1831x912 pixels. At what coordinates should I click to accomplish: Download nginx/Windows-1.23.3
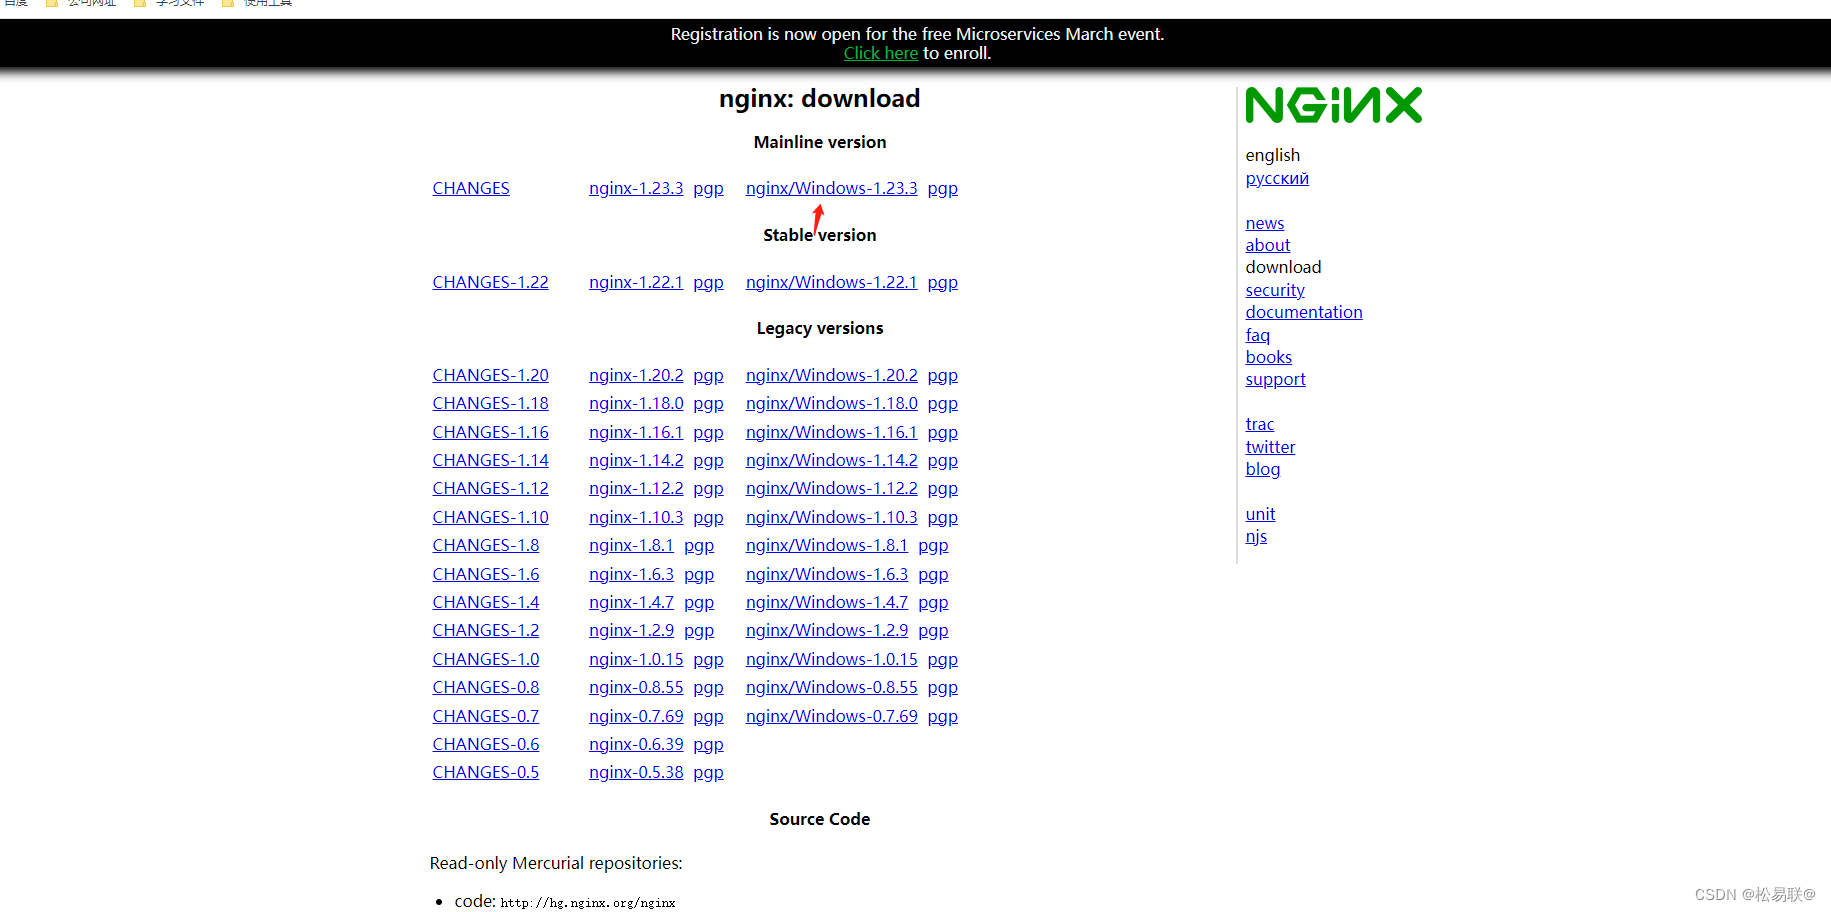[x=831, y=188]
